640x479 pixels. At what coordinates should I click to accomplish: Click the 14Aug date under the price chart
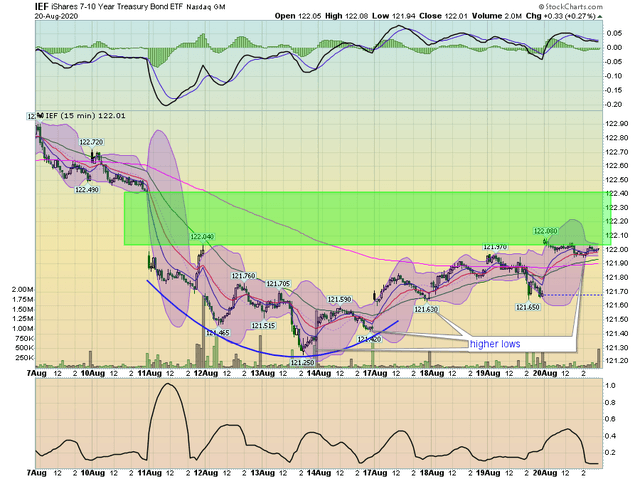pos(318,374)
